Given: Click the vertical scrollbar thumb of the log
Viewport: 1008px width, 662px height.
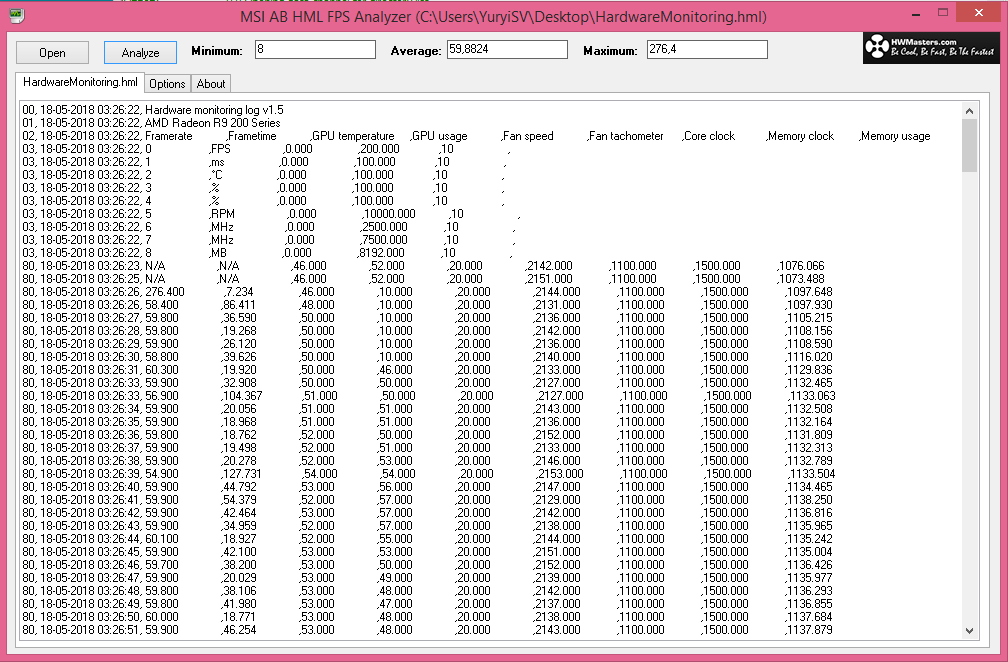Looking at the screenshot, I should [x=969, y=146].
